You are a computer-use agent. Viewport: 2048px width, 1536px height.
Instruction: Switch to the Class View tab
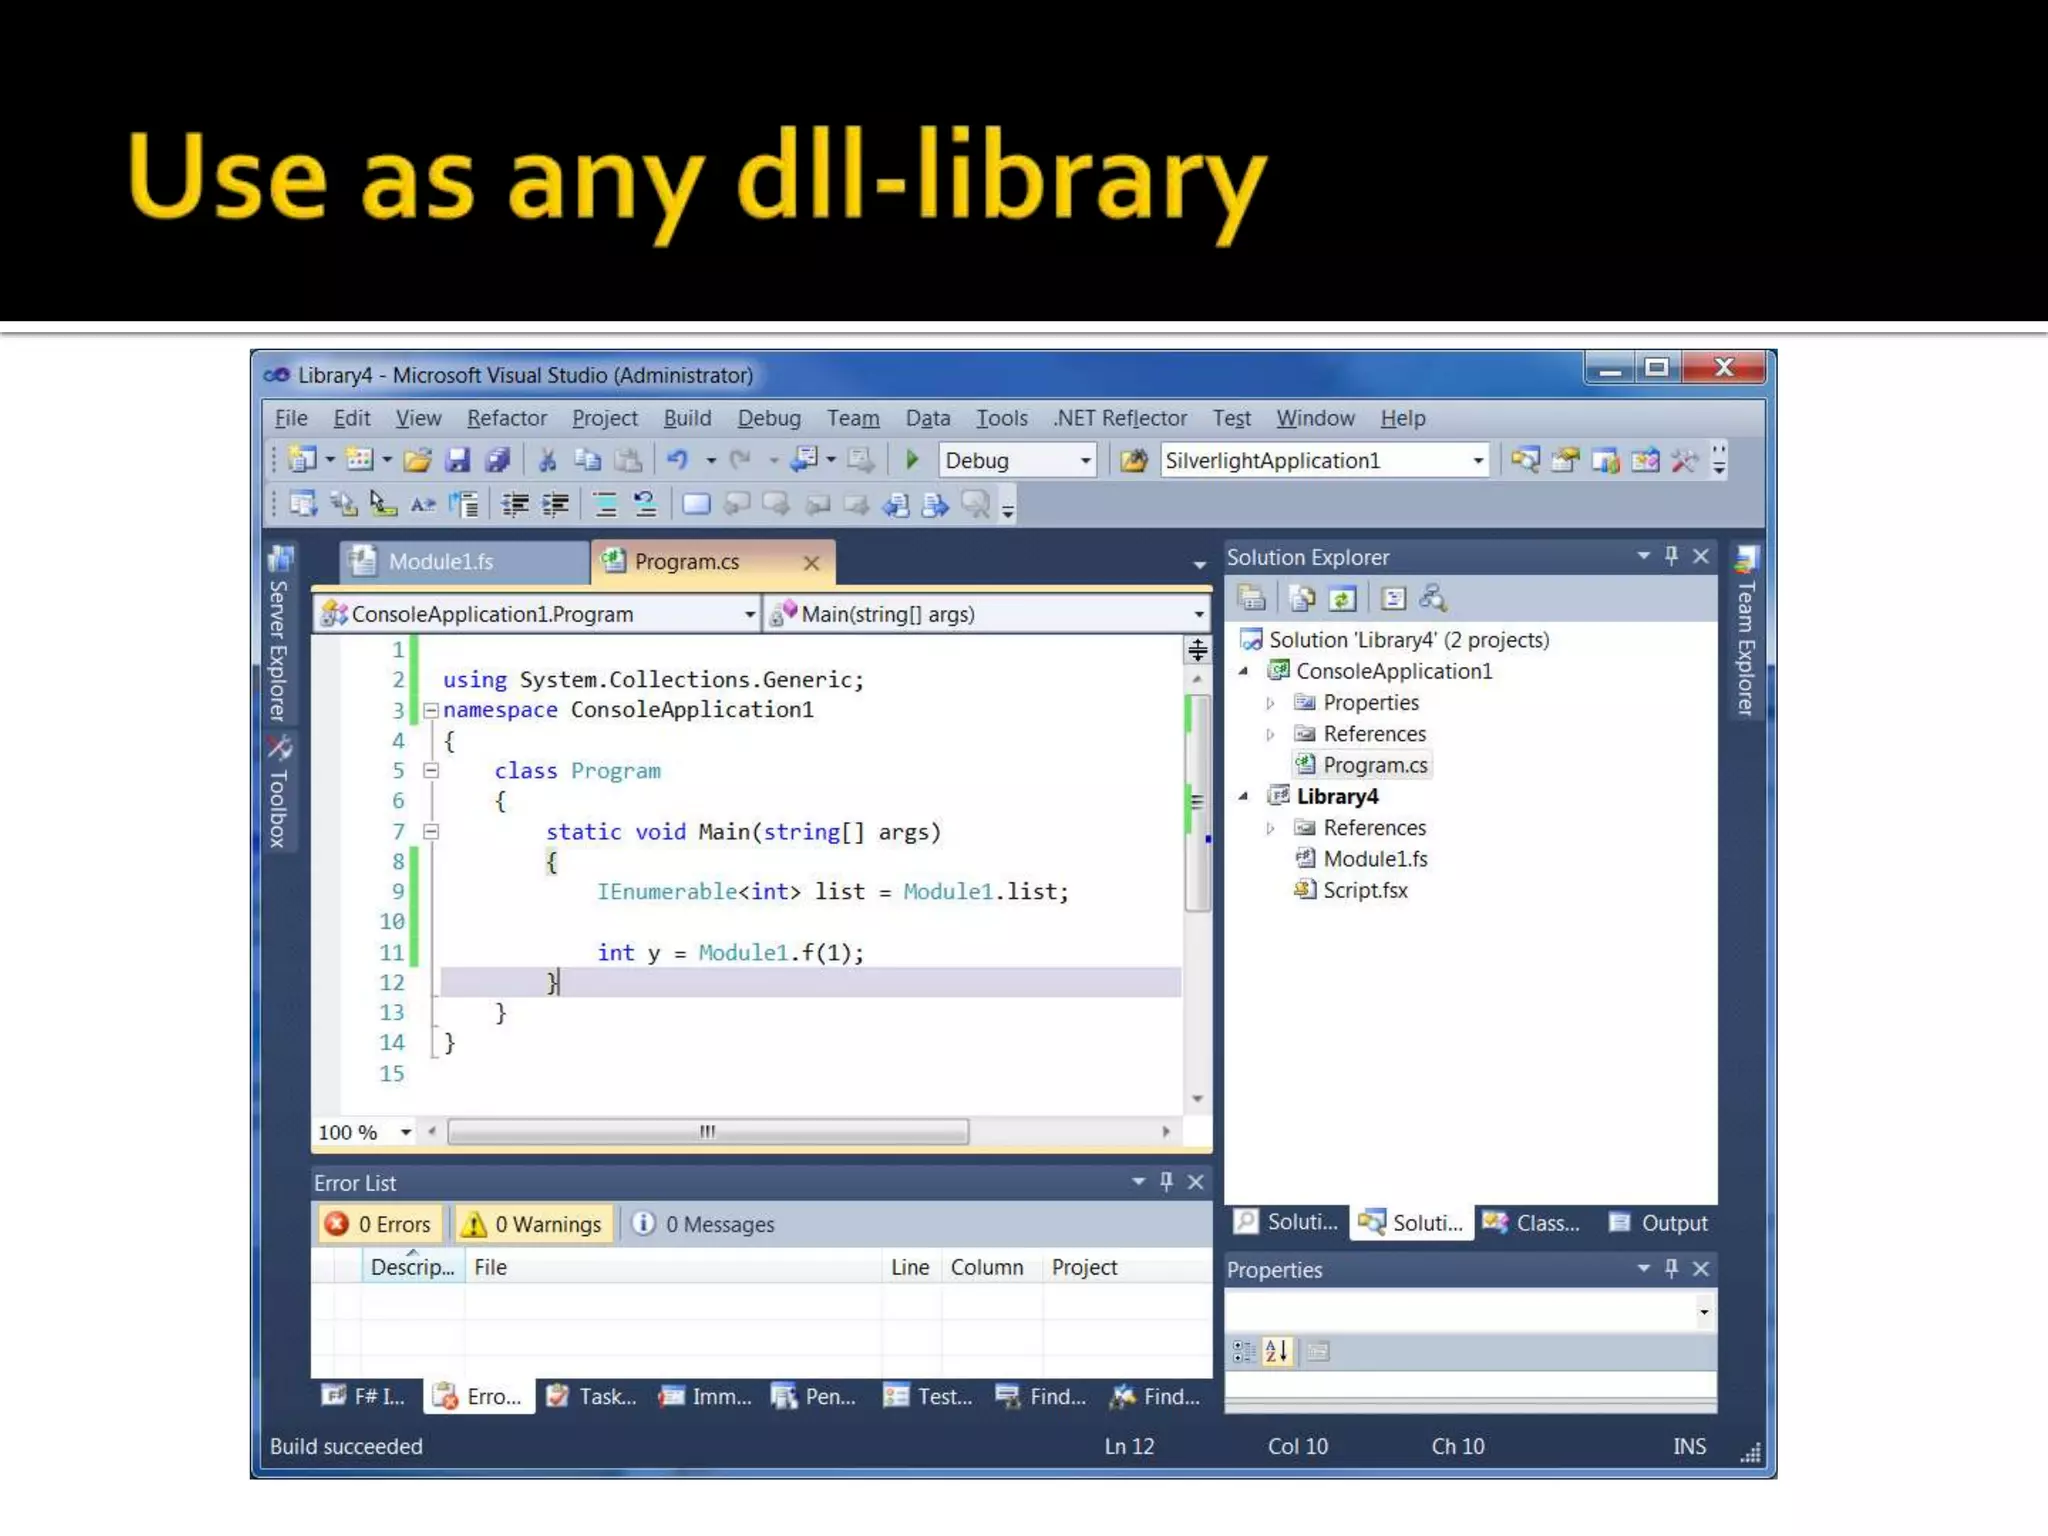[1533, 1223]
